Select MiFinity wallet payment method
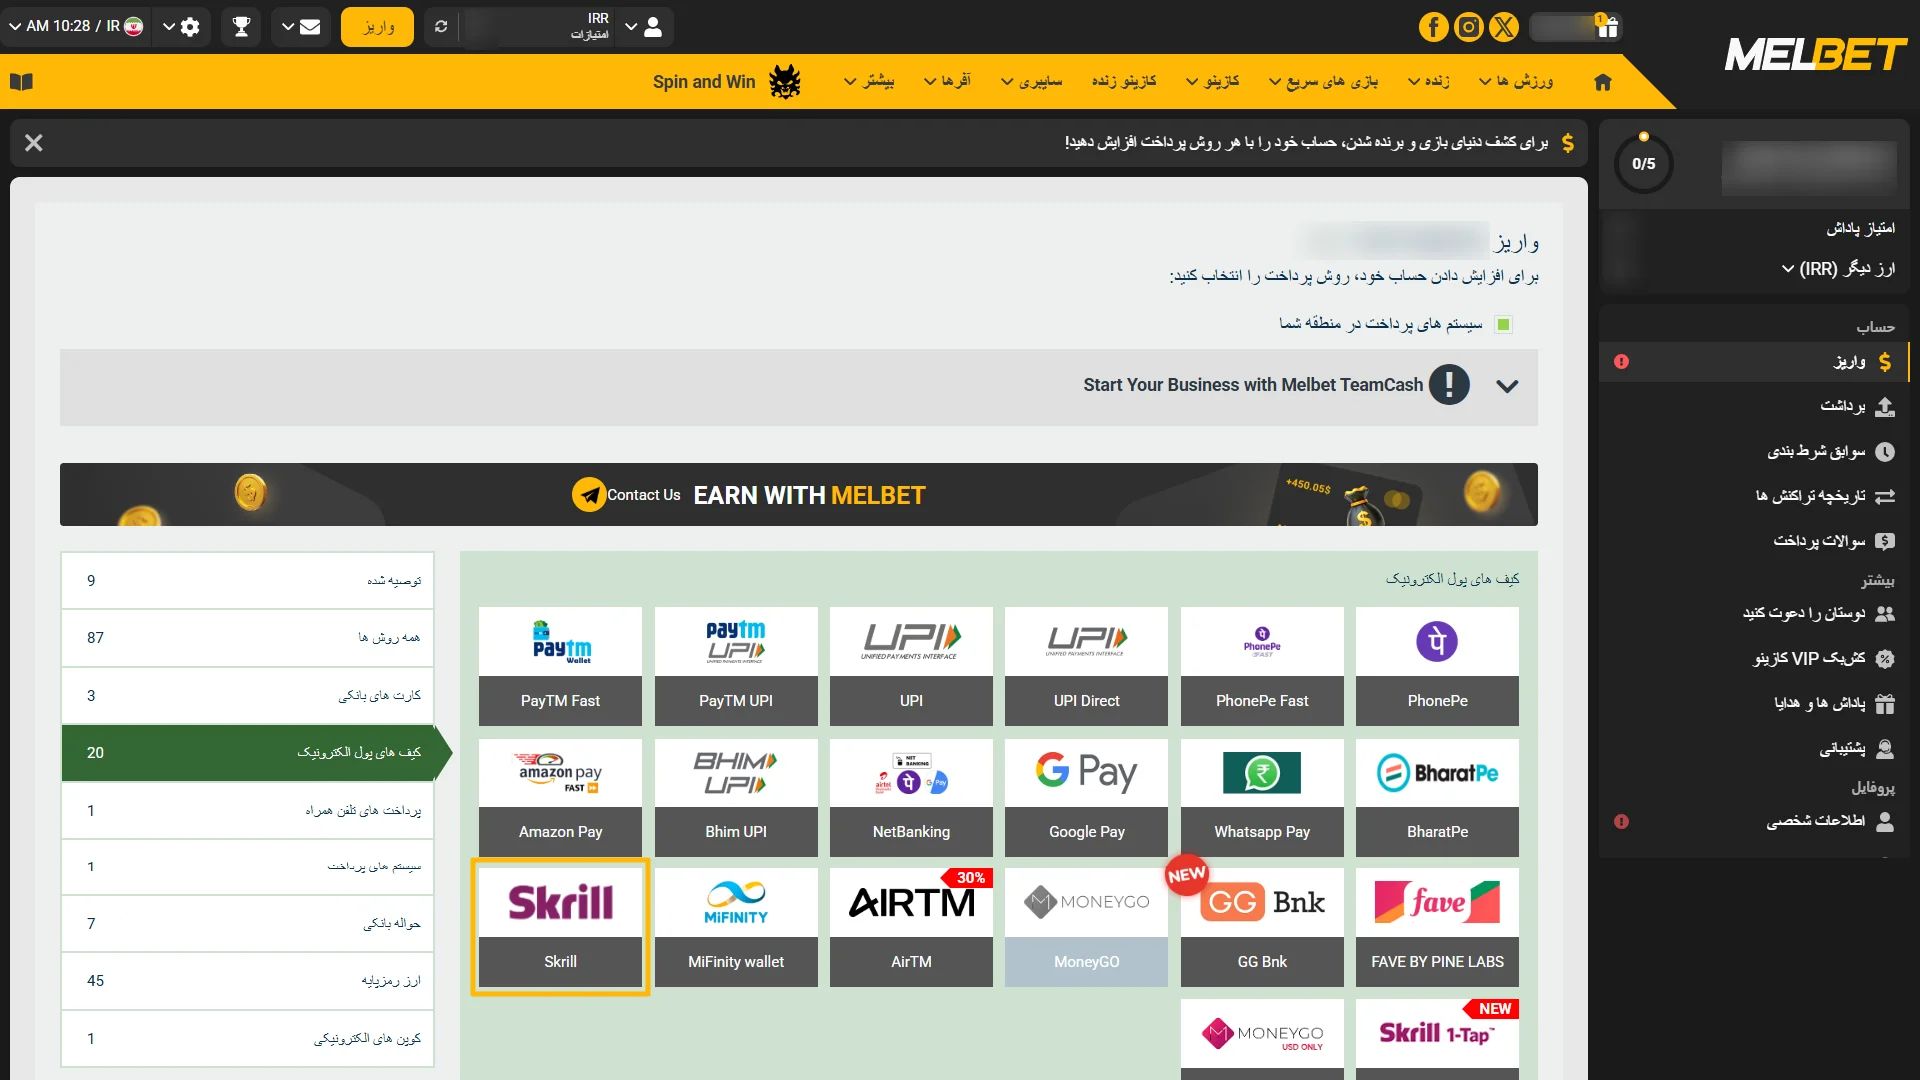The width and height of the screenshot is (1920, 1080). (736, 927)
